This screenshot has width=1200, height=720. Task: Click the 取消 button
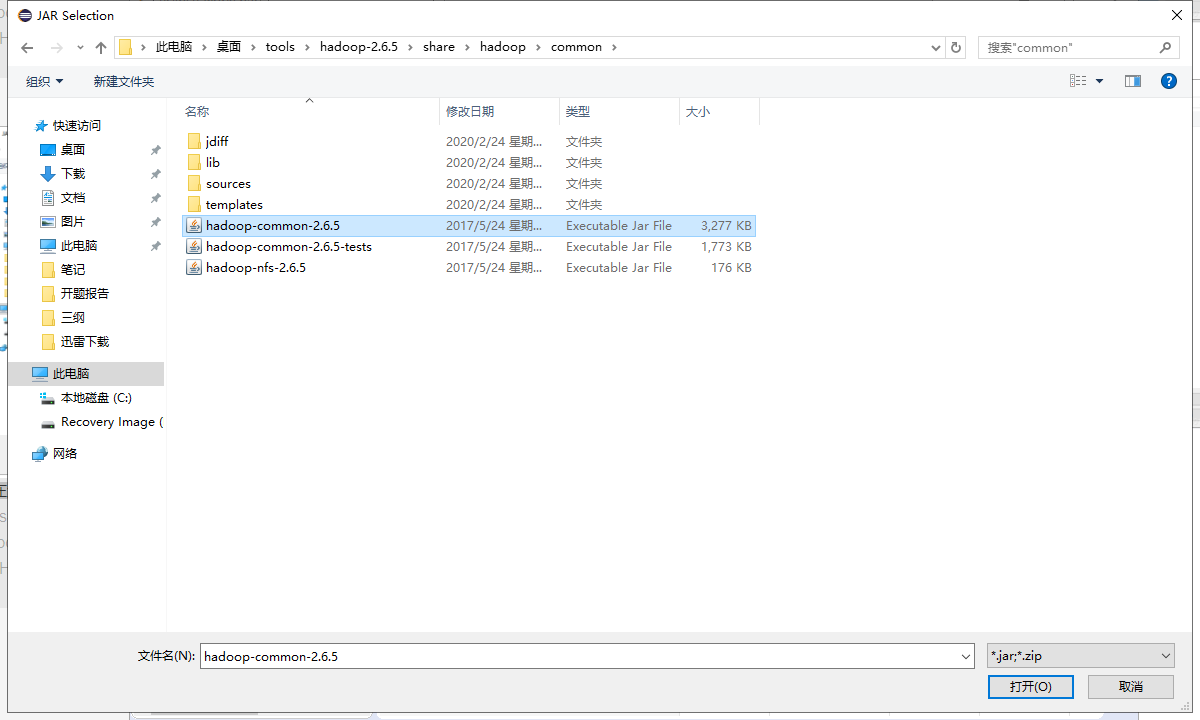coord(1131,687)
